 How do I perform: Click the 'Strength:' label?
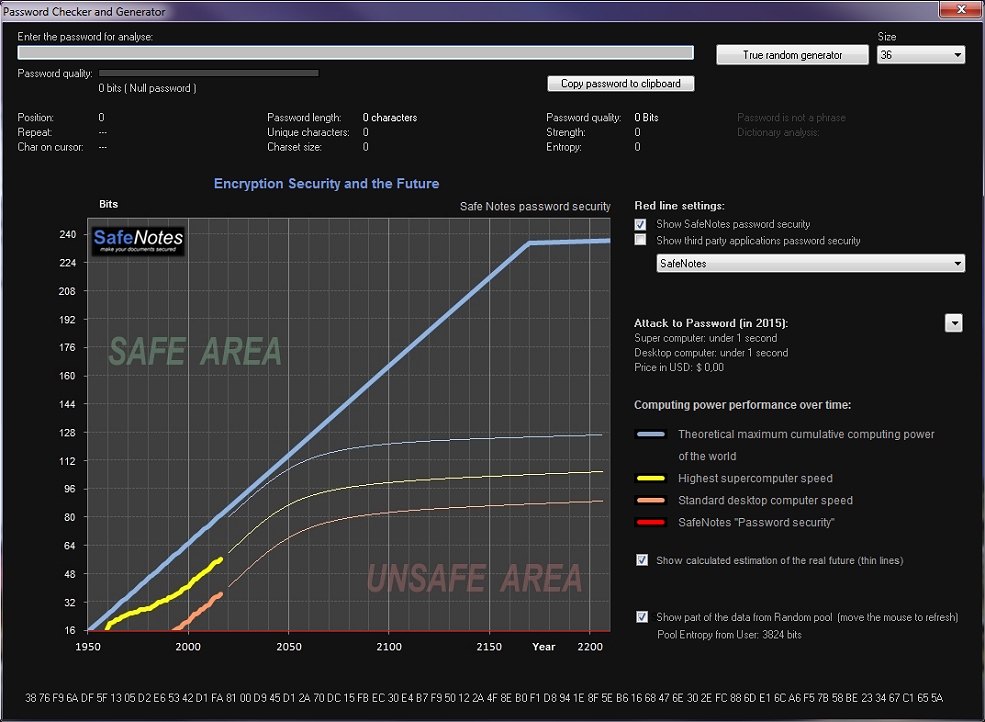tap(565, 133)
